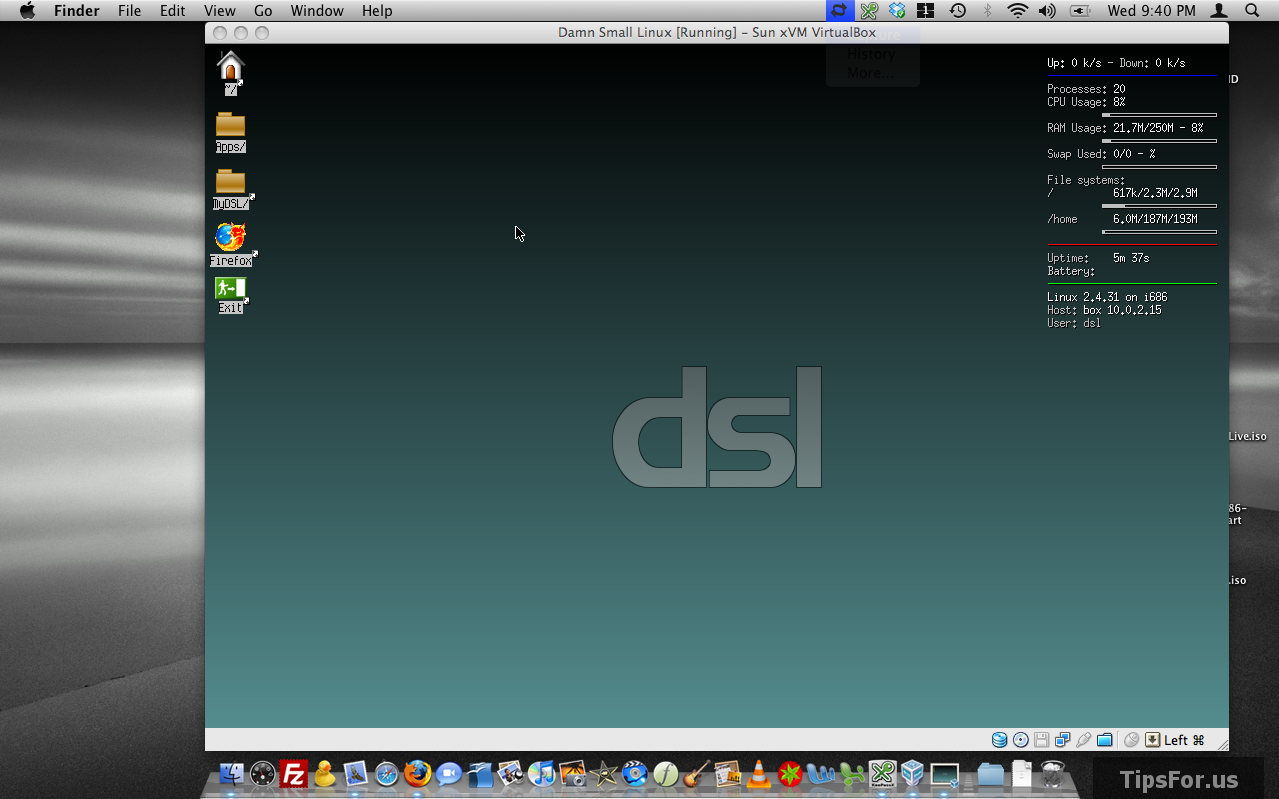The image size is (1279, 799).
Task: Click the CD/DVD icon in VirtualBox status bar
Action: (1020, 740)
